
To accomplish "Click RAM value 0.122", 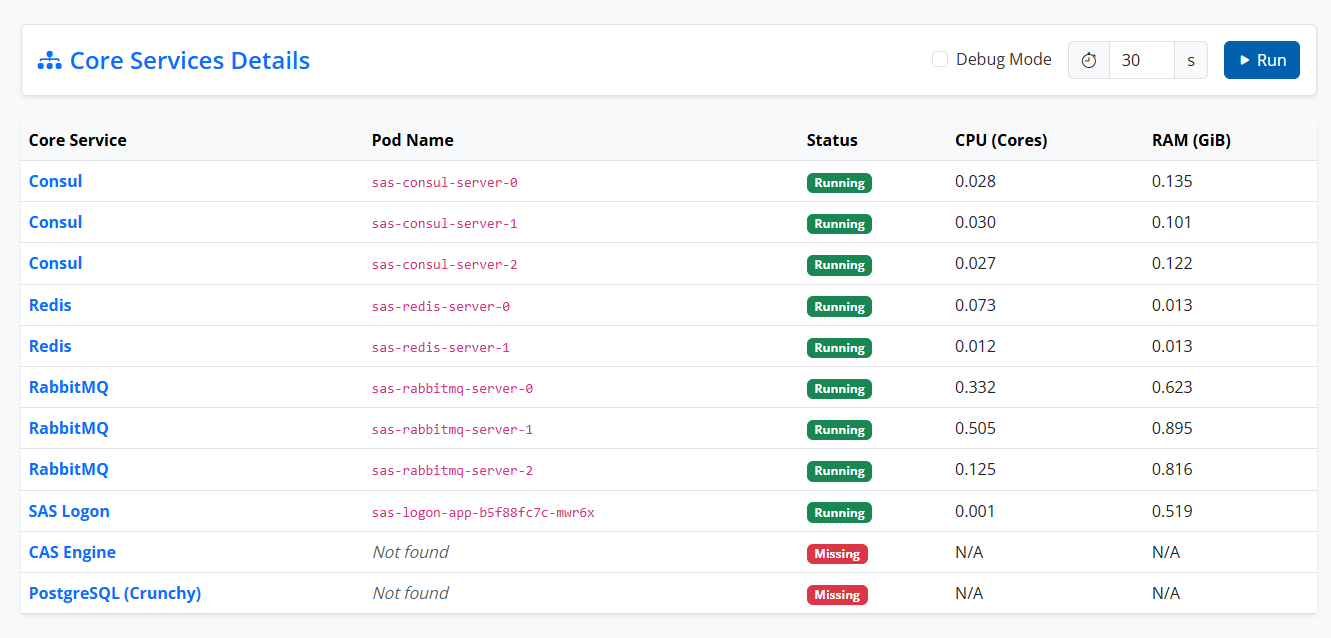I will (x=1172, y=263).
